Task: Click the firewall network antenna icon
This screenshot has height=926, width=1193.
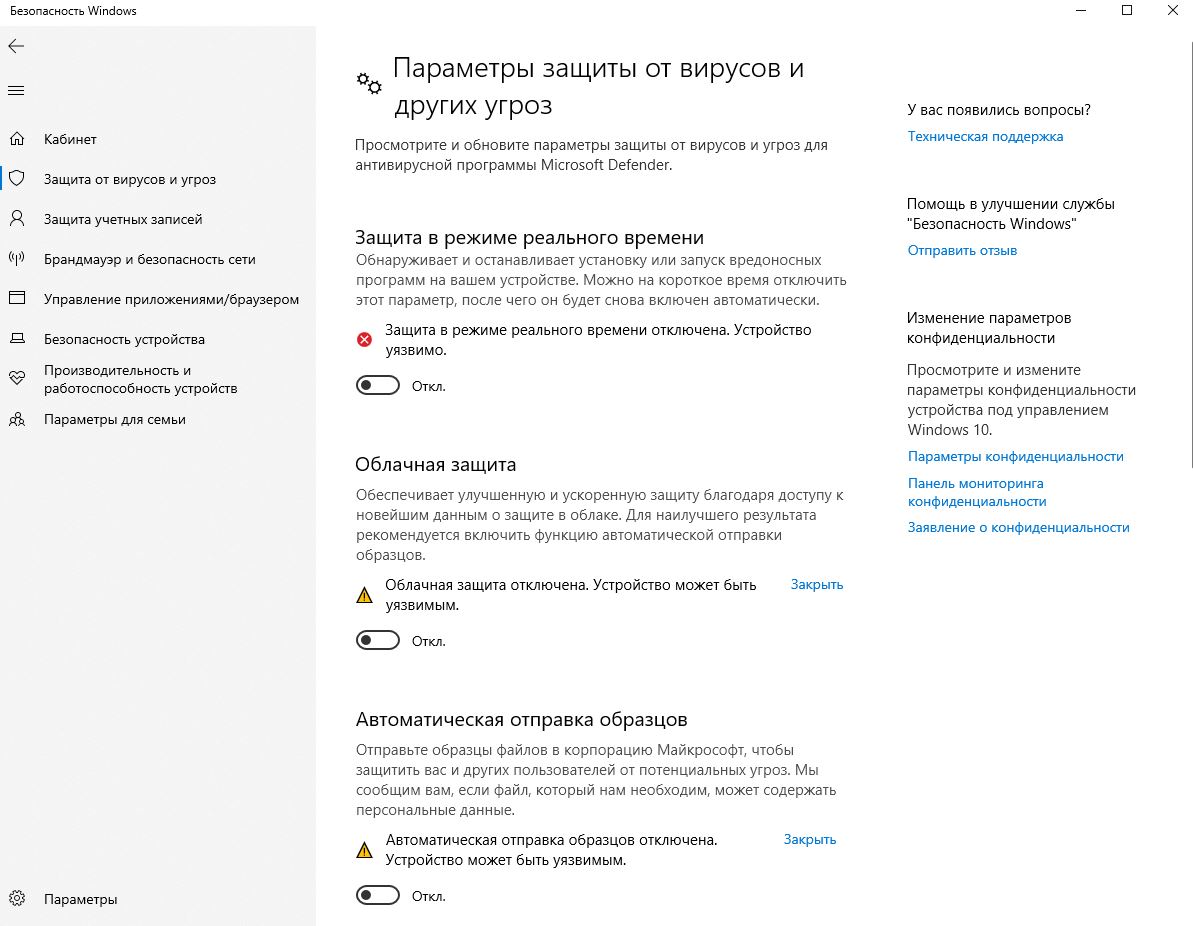Action: click(17, 259)
